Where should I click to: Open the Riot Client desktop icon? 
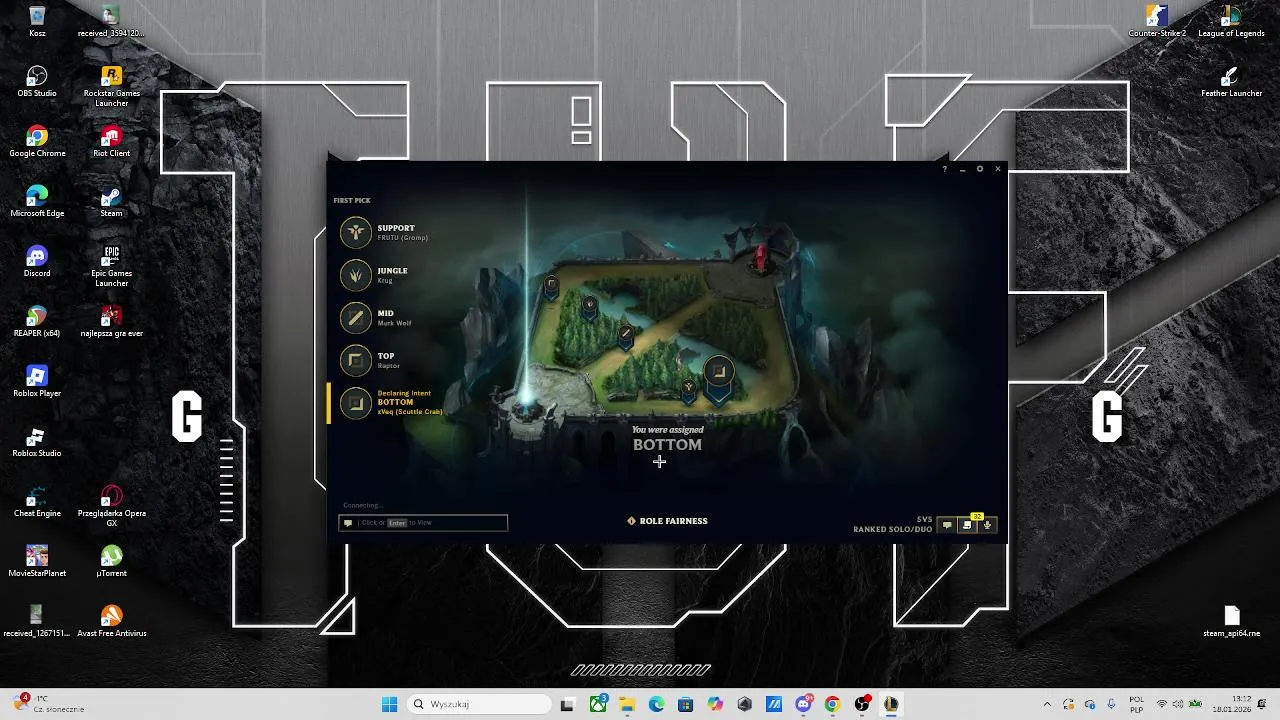click(x=111, y=142)
